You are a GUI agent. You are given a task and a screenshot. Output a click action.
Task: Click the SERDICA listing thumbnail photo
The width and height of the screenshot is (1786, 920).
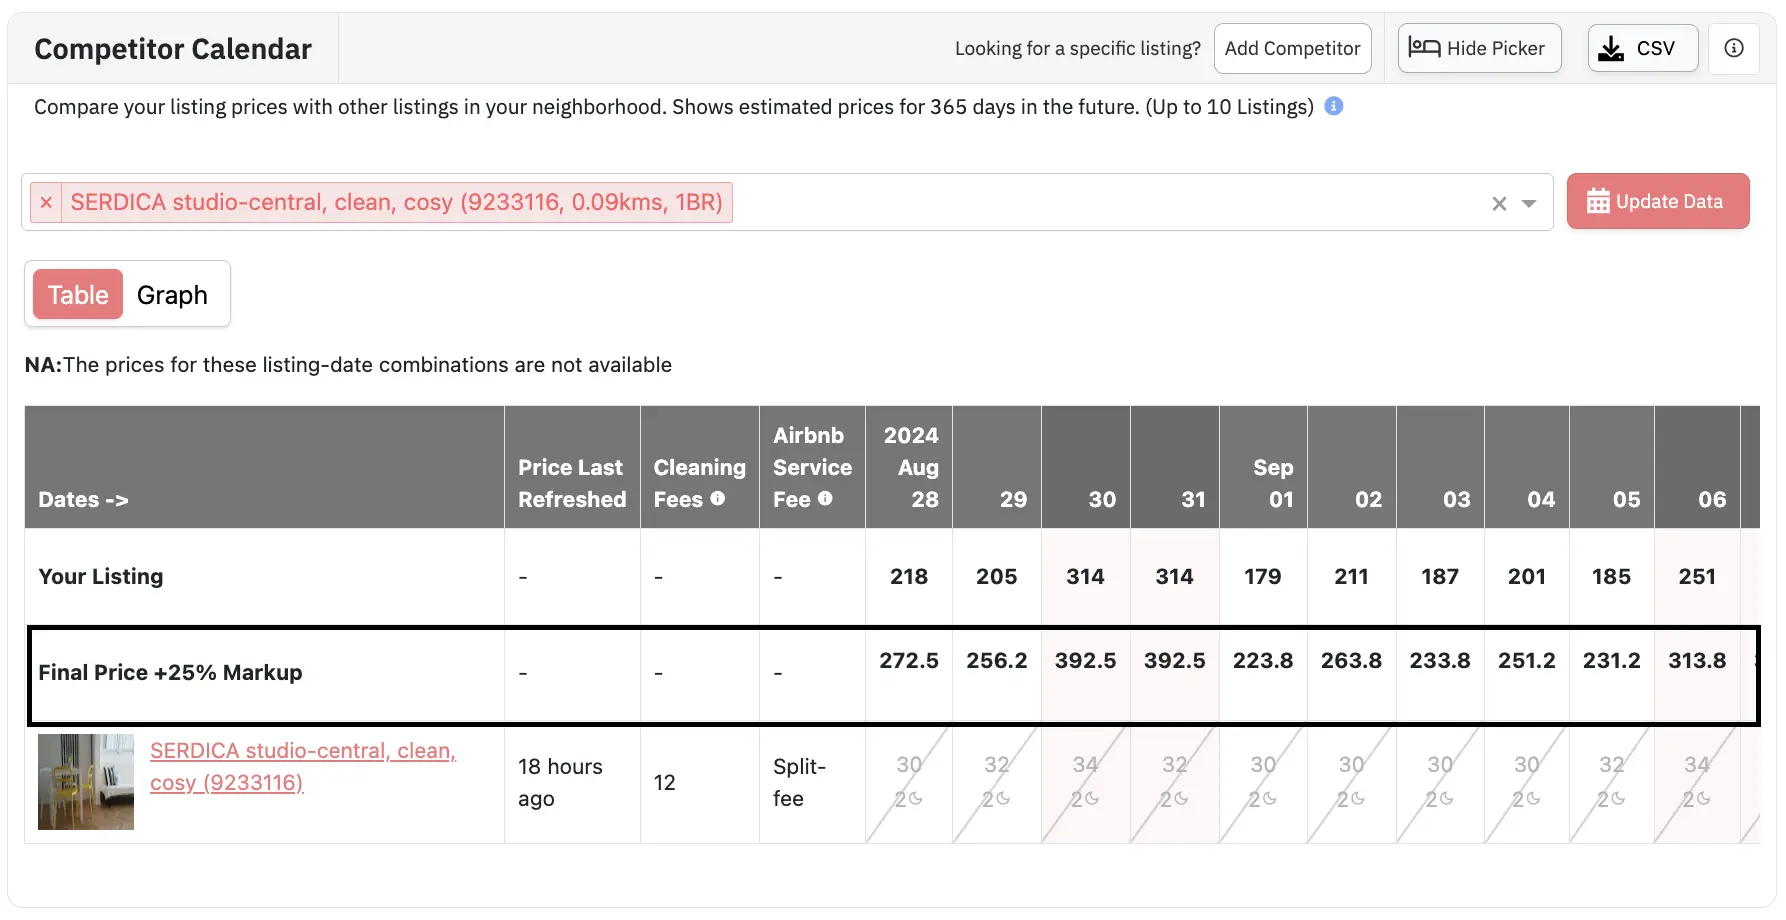pos(86,782)
